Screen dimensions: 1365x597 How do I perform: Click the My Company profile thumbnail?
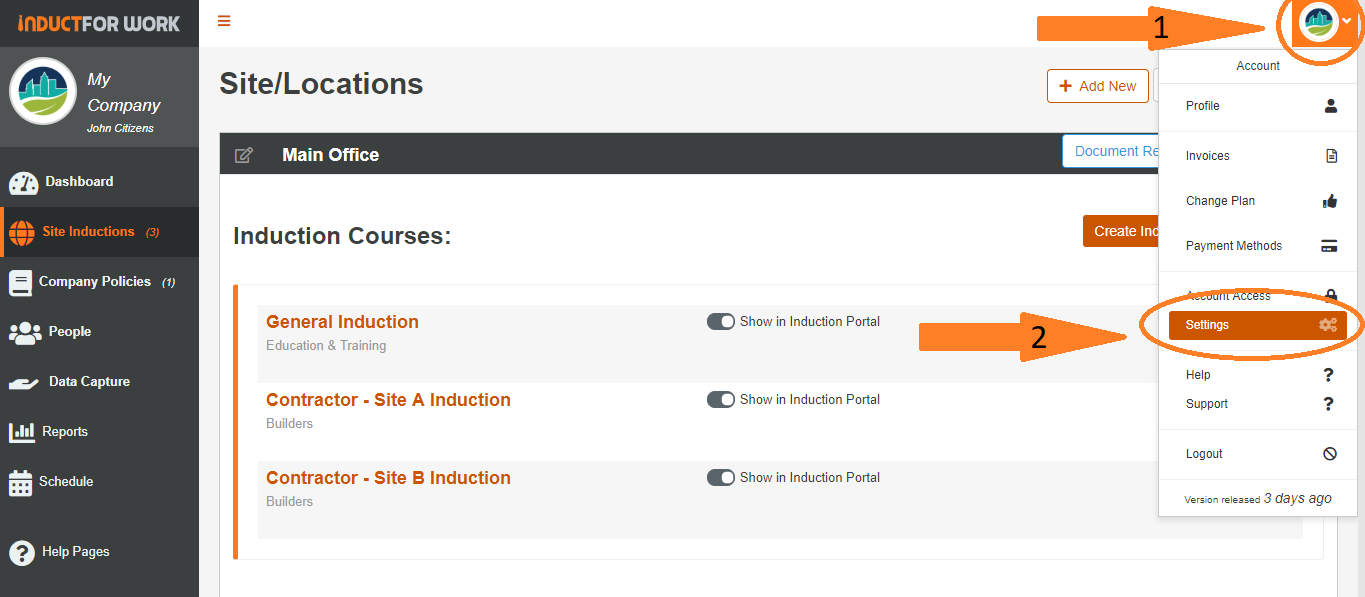click(42, 91)
